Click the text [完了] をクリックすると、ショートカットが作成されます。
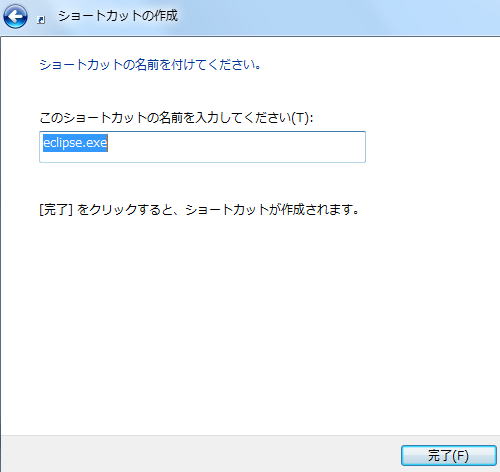The image size is (500, 472). tap(199, 209)
